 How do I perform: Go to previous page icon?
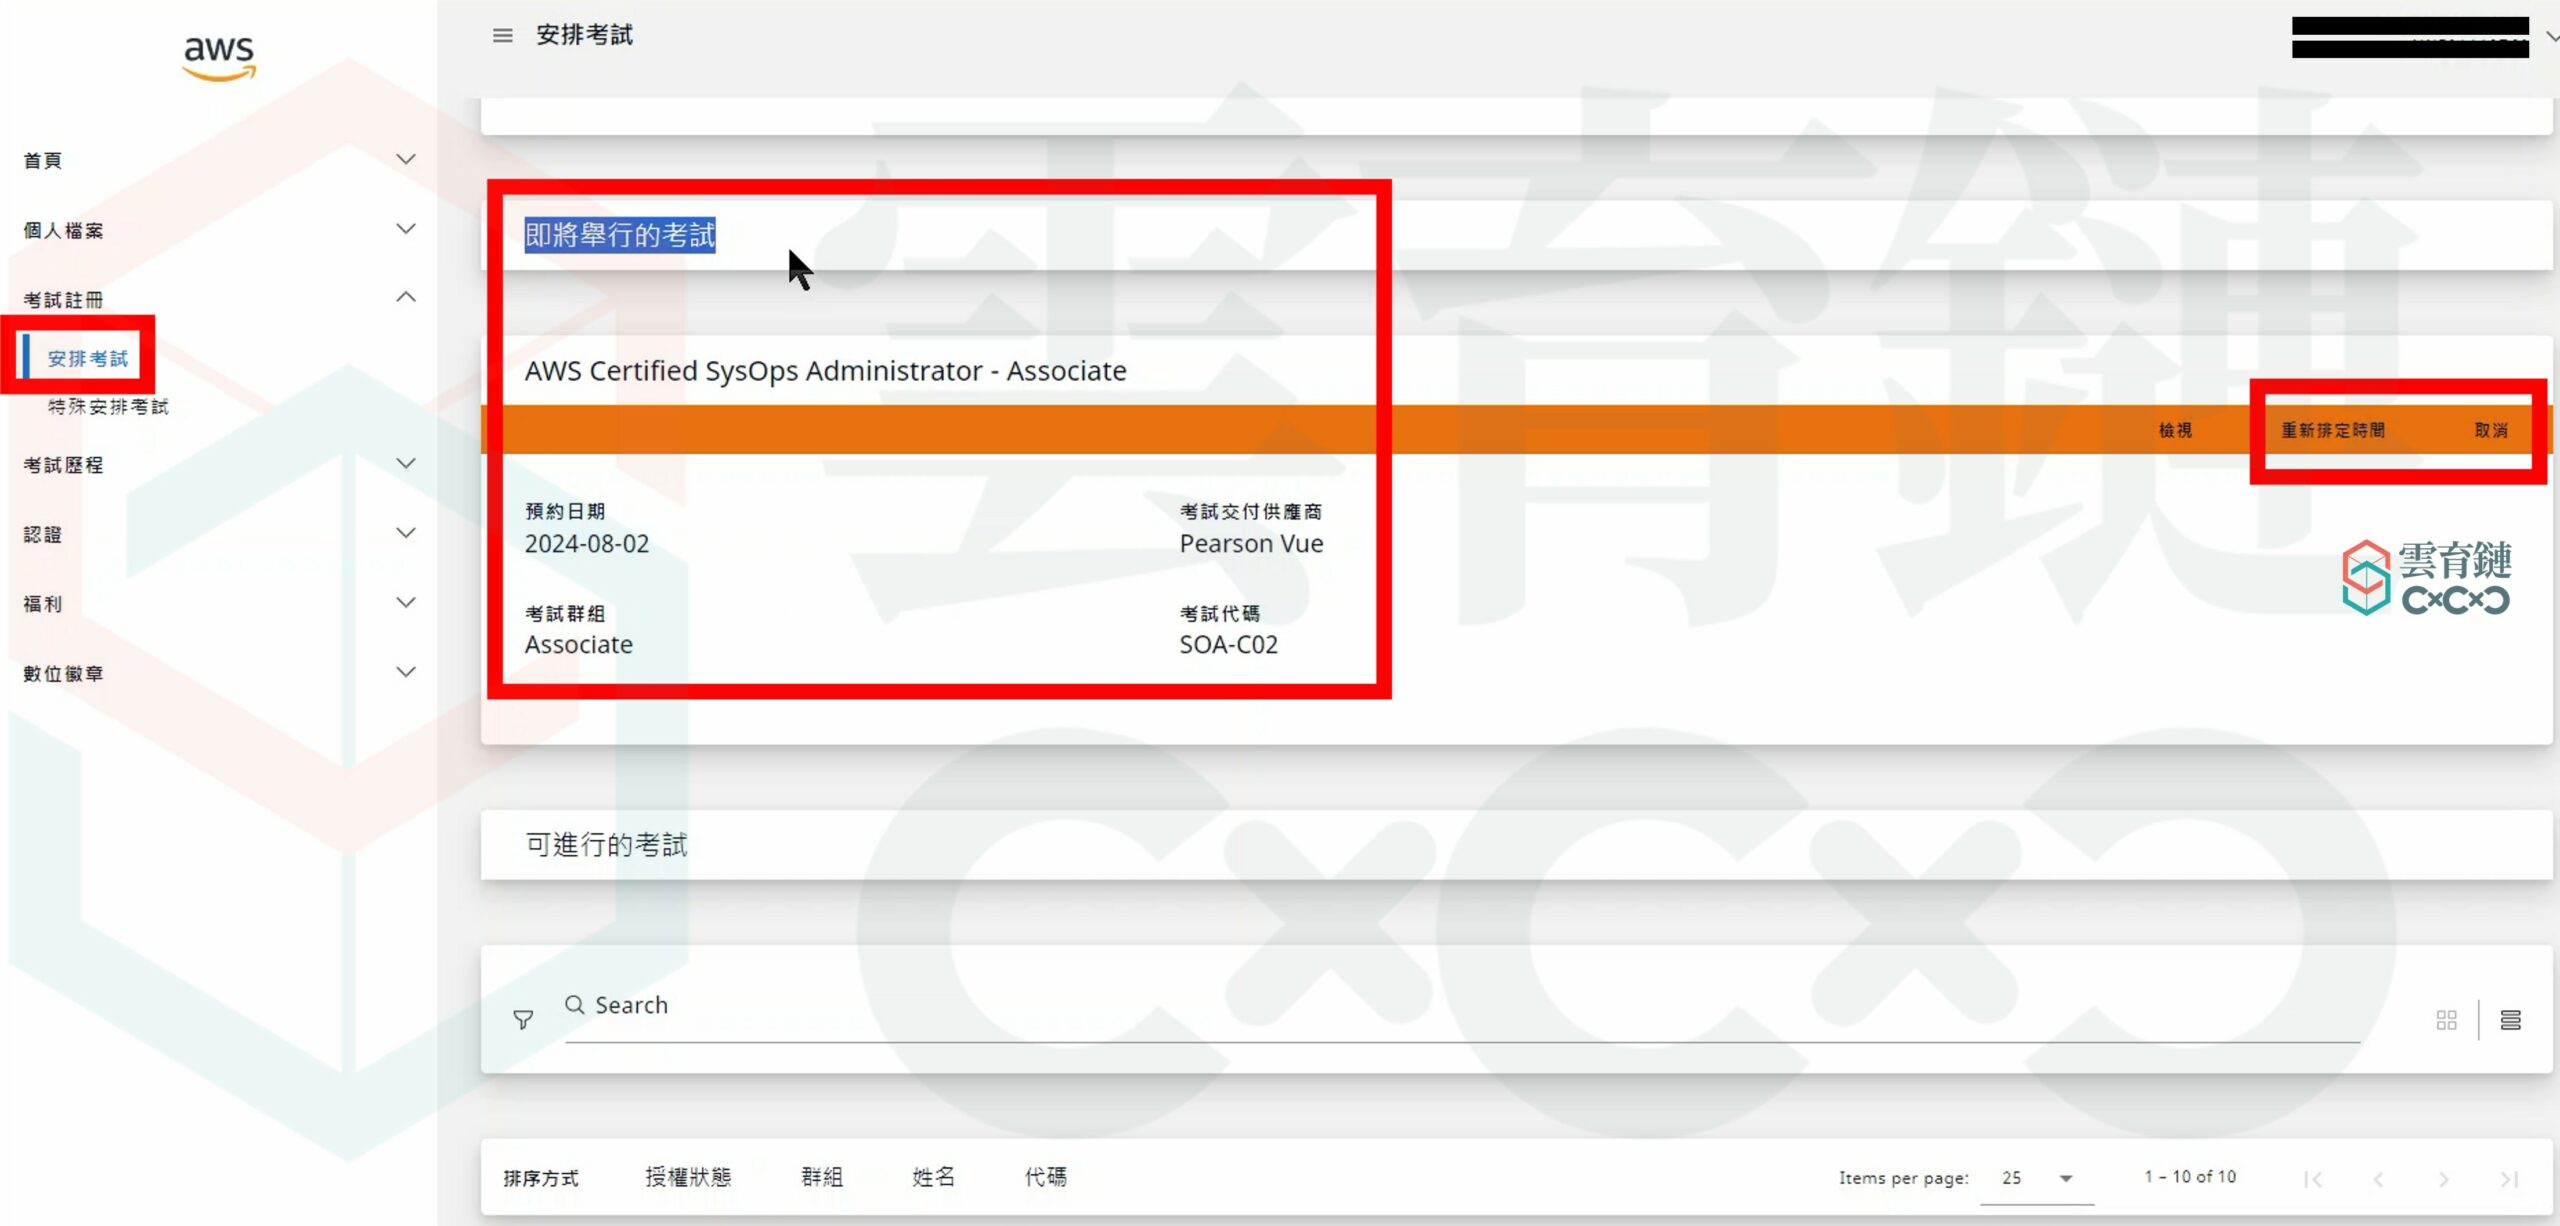pyautogui.click(x=2378, y=1179)
